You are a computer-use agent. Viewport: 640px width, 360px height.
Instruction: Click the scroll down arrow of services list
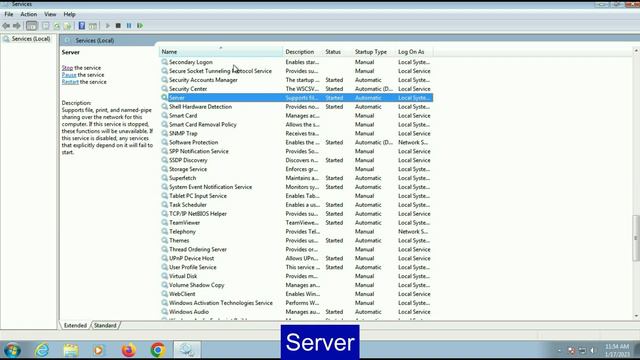pos(636,316)
